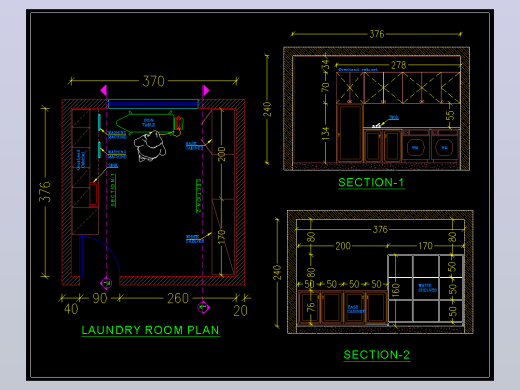Click the IRON TABLE label
520x390 pixels.
coord(149,123)
